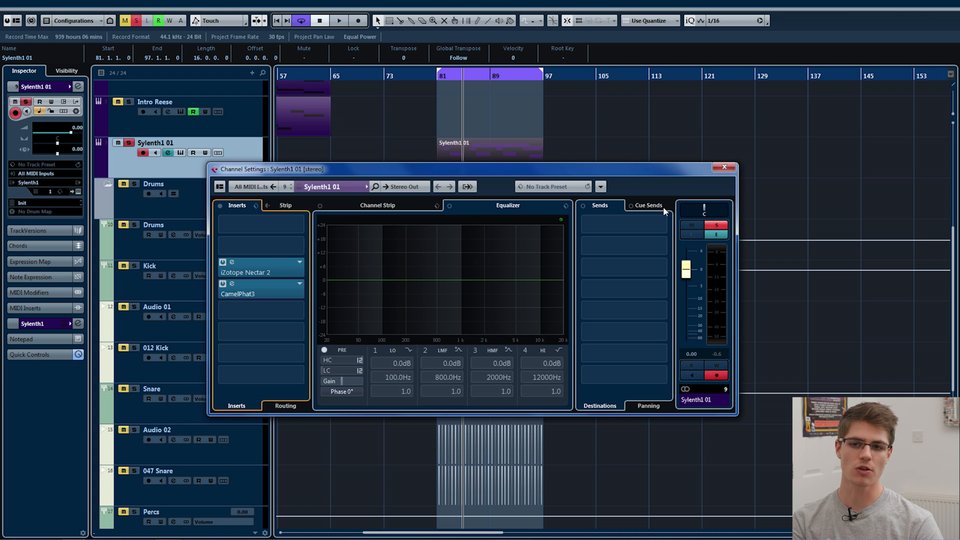Toggle the iQ iterative quantize icon

pyautogui.click(x=690, y=20)
